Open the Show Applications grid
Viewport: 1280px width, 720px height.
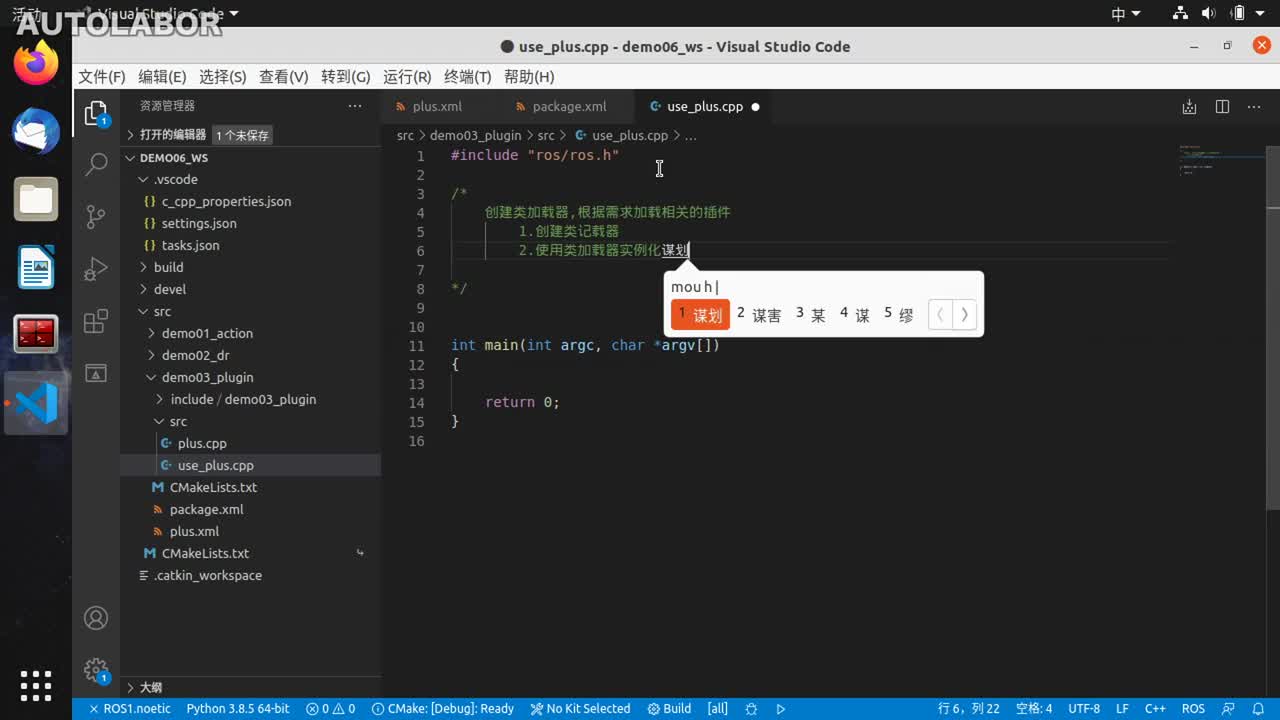click(x=36, y=686)
